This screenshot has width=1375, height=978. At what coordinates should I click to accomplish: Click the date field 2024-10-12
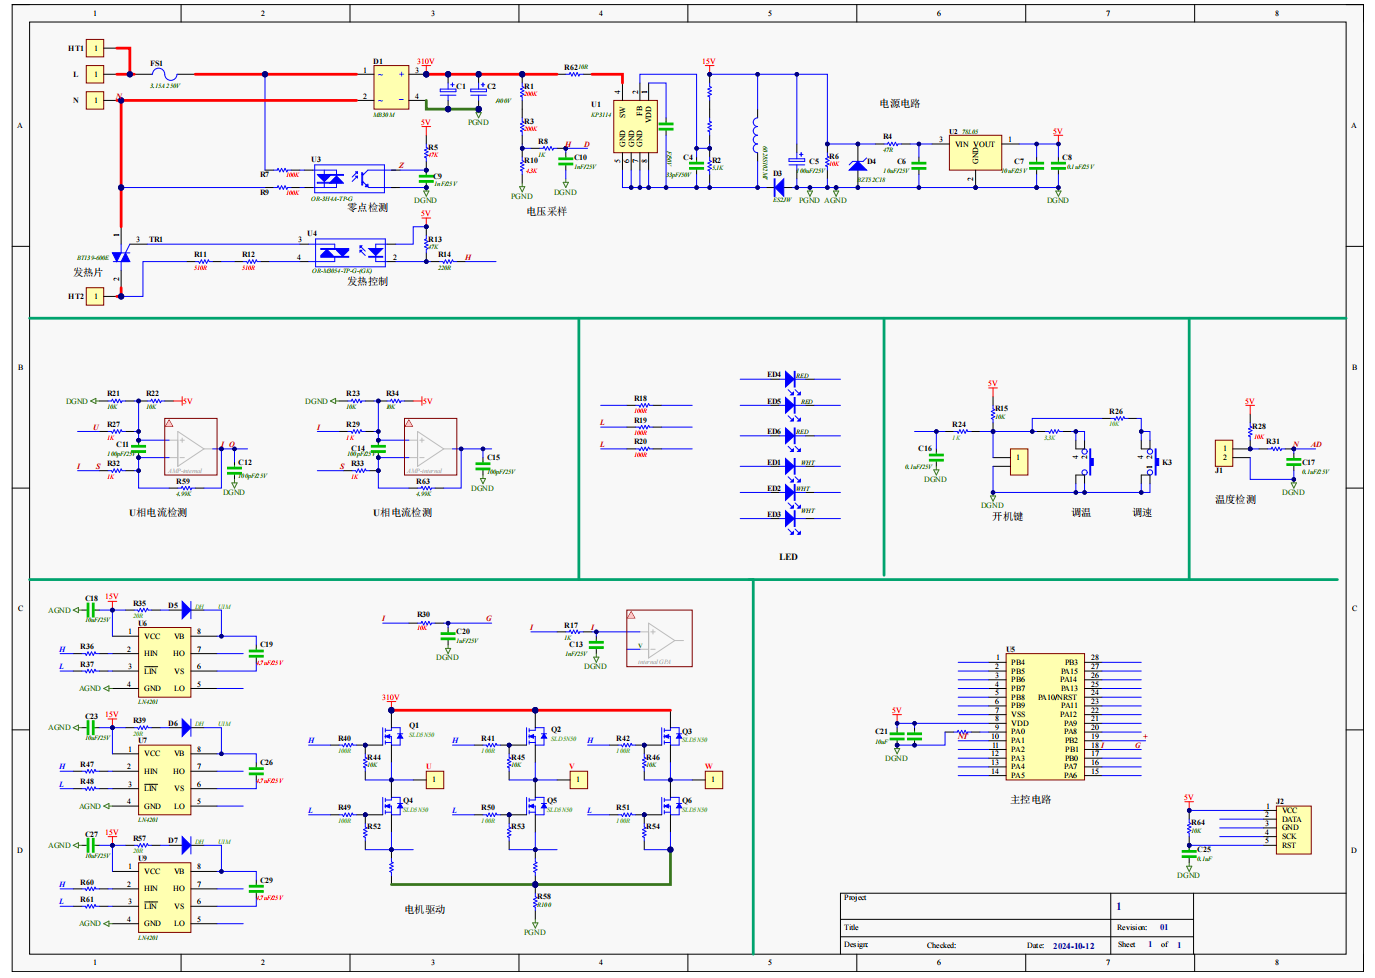[x=1073, y=945]
